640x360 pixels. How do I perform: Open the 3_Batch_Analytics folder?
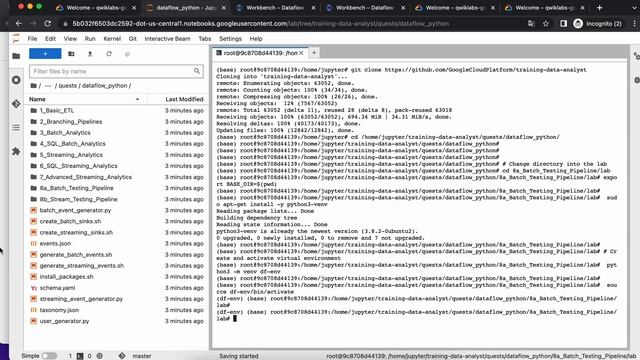click(65, 133)
